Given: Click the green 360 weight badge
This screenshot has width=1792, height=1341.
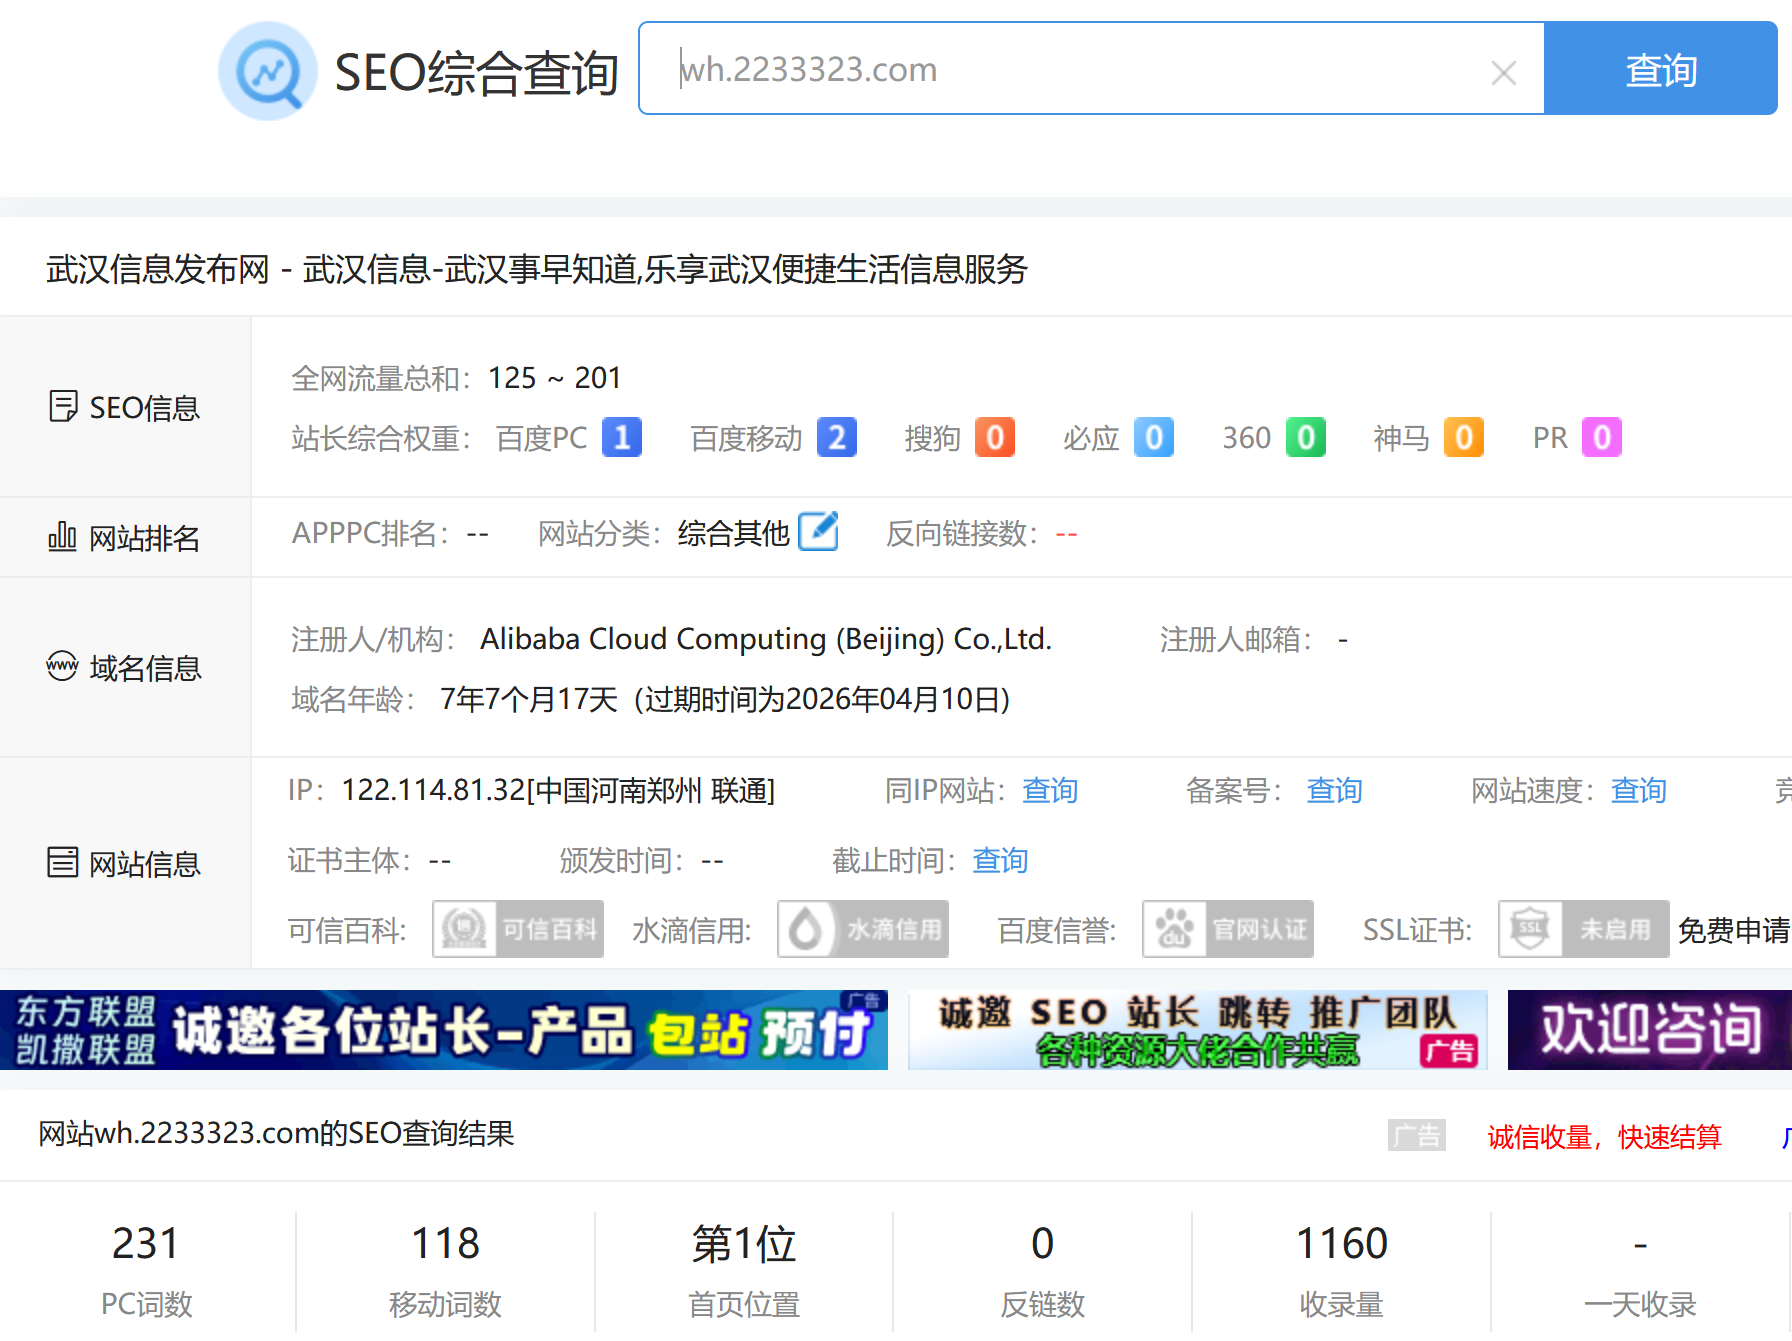Looking at the screenshot, I should pyautogui.click(x=1305, y=438).
